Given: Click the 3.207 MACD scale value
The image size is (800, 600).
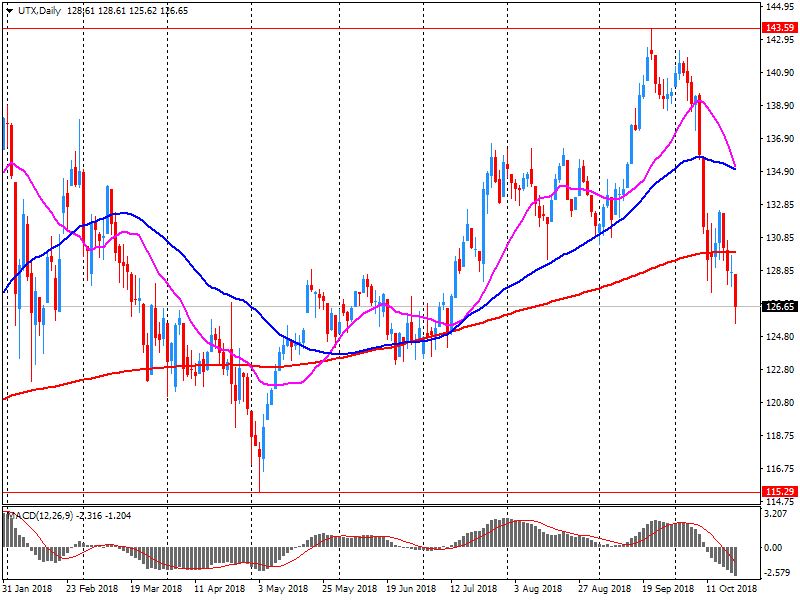Looking at the screenshot, I should pyautogui.click(x=776, y=514).
